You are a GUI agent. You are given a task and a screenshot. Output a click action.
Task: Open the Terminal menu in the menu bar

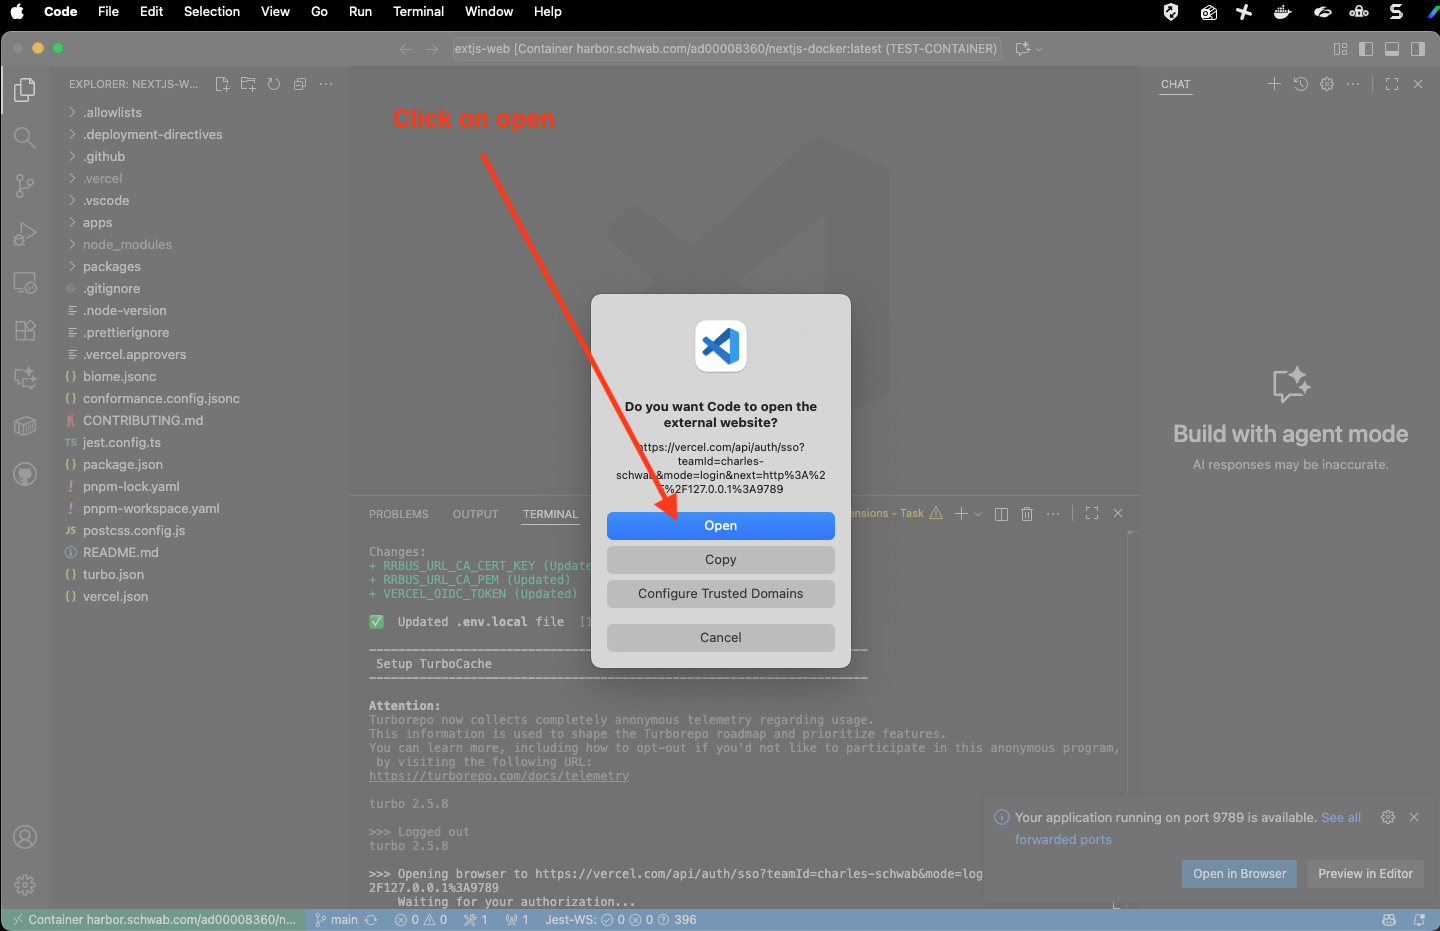point(418,11)
